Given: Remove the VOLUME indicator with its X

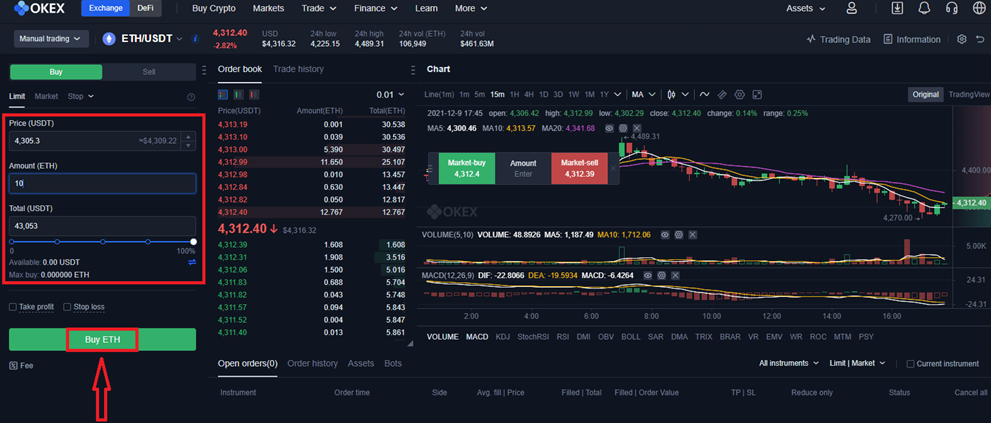Looking at the screenshot, I should tap(692, 235).
